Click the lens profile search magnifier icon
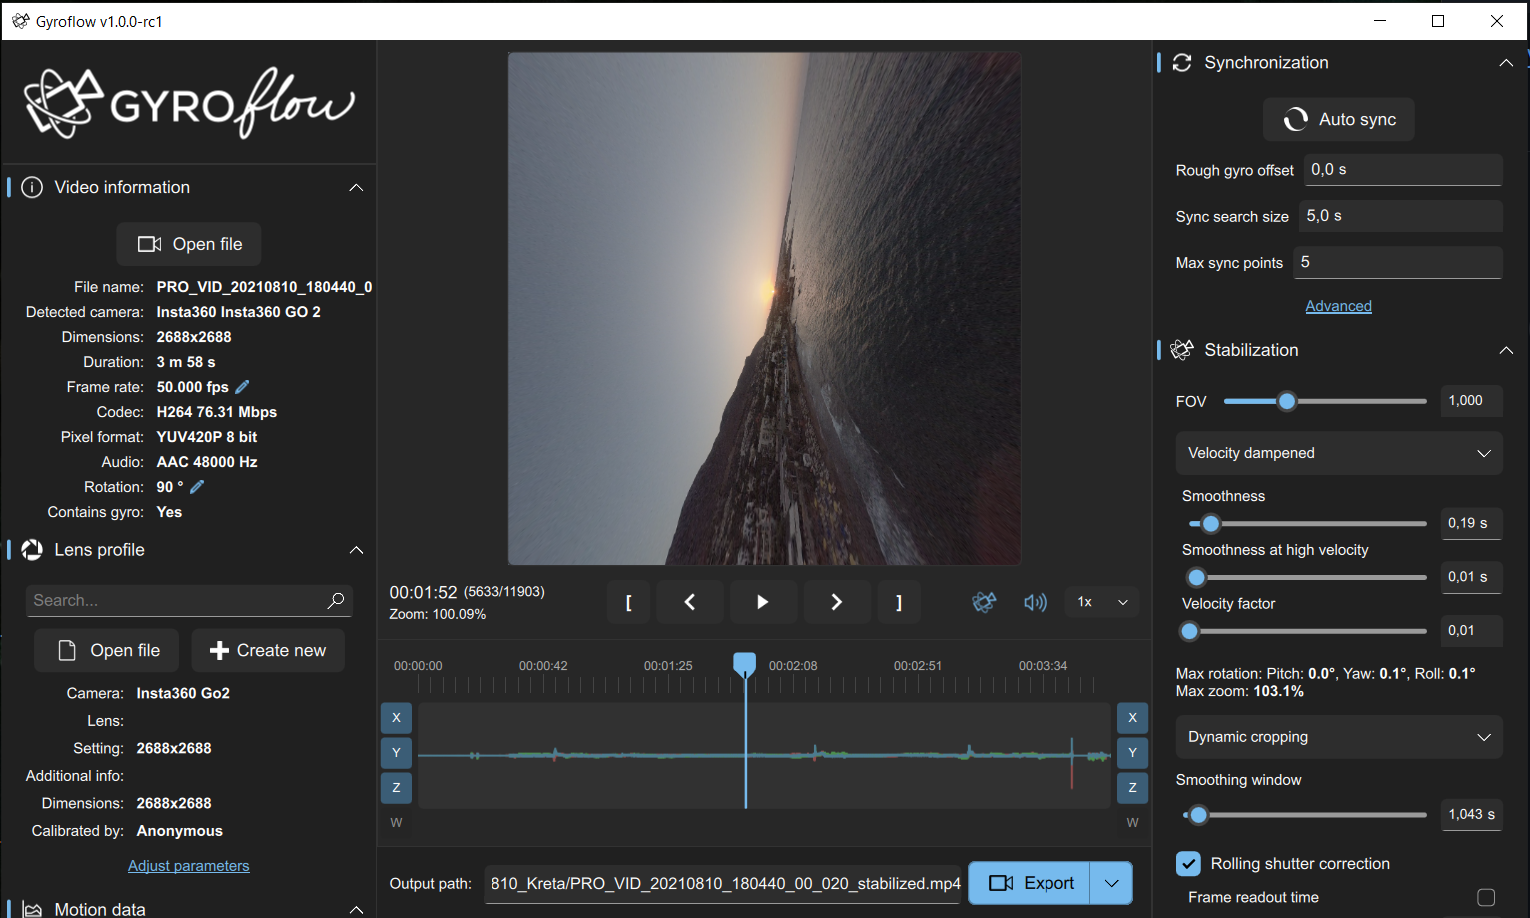Screen dimensions: 1530x918 [335, 600]
